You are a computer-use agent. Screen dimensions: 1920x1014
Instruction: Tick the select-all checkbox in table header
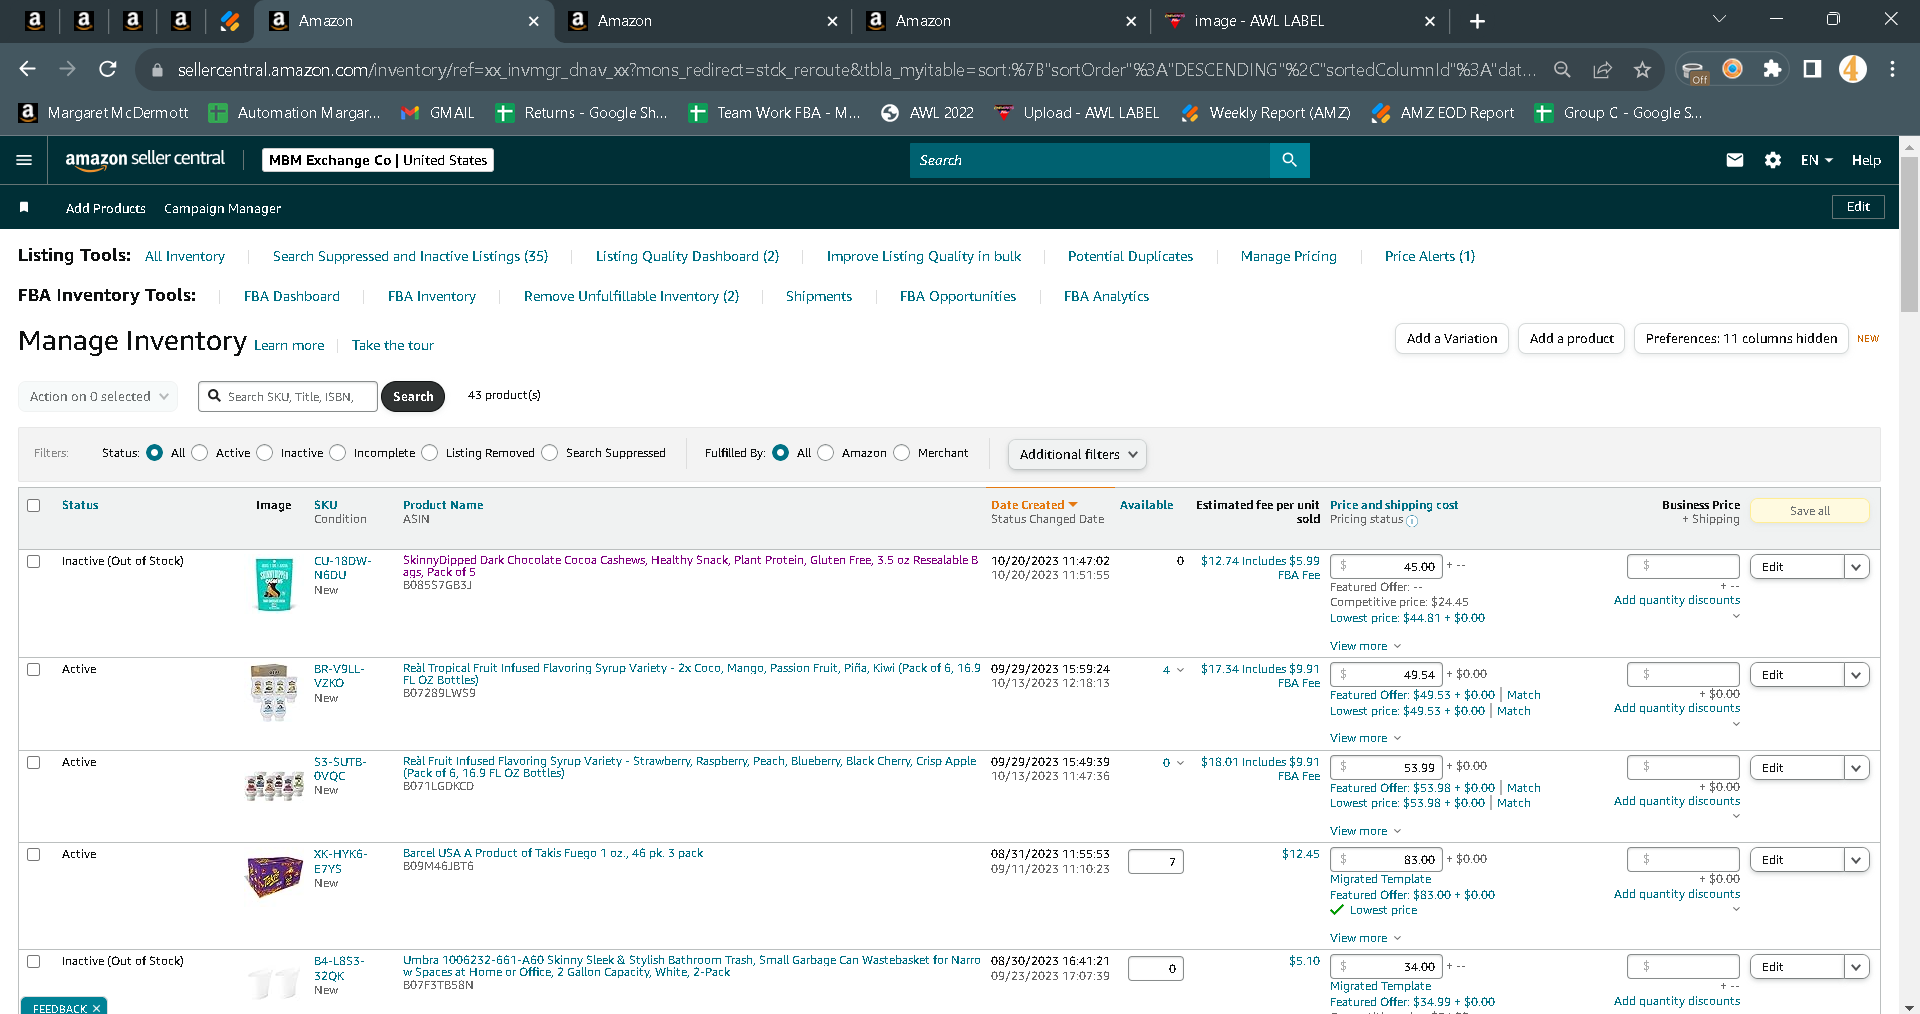tap(34, 505)
